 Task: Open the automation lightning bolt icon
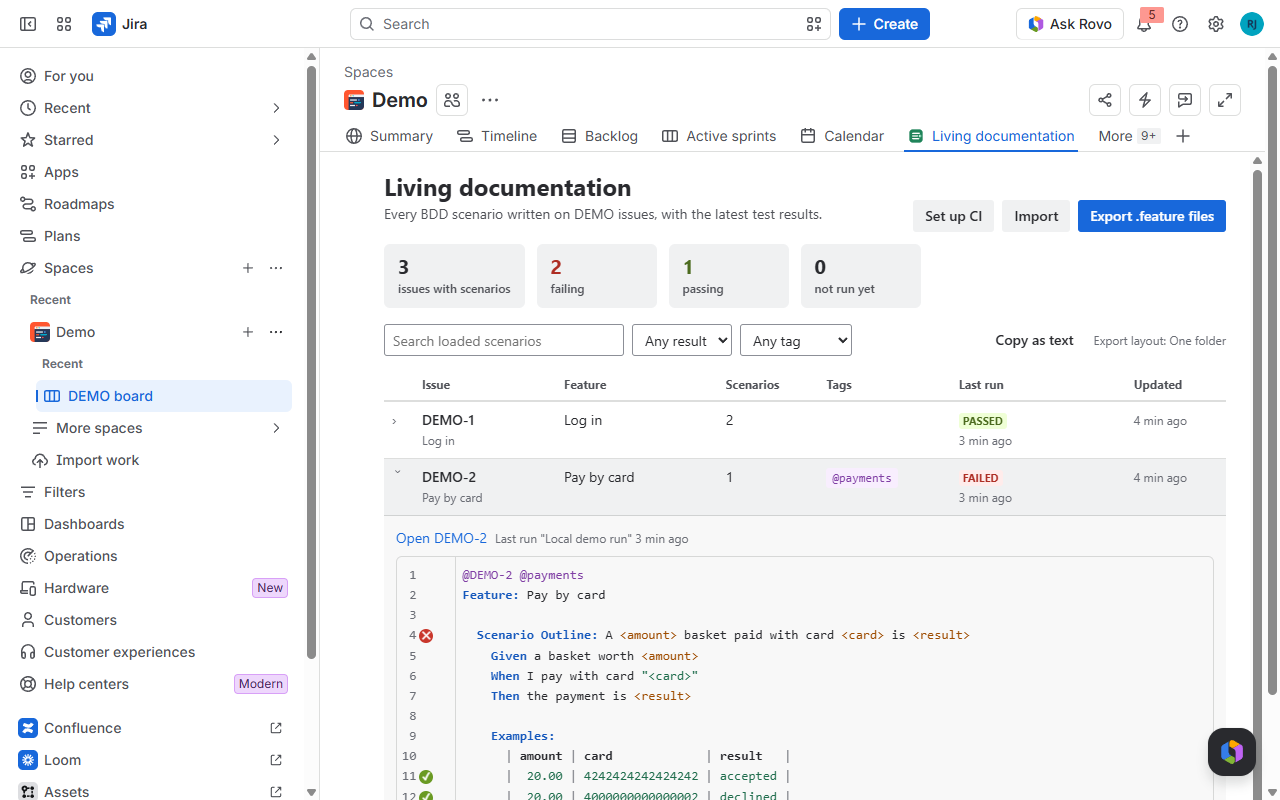click(1145, 100)
